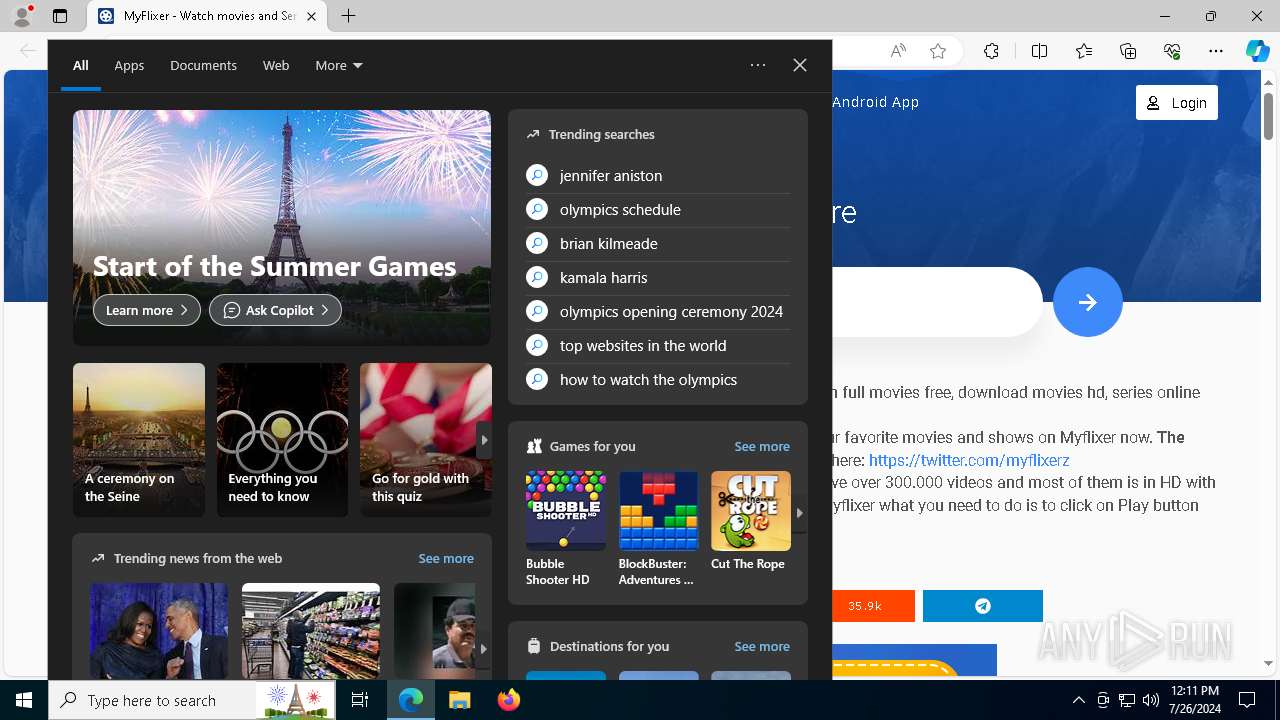Open Windows Start menu
This screenshot has width=1280, height=720.
(x=24, y=700)
